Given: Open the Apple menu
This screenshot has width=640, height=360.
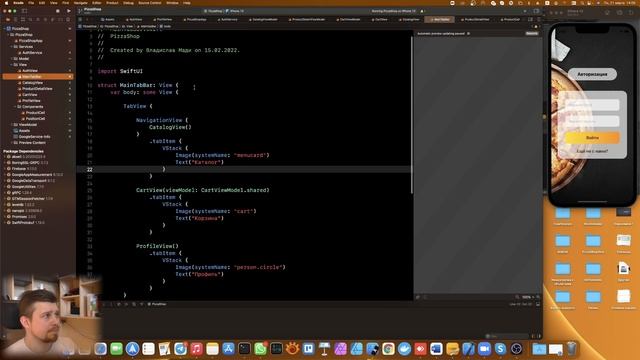Looking at the screenshot, I should [x=6, y=3].
